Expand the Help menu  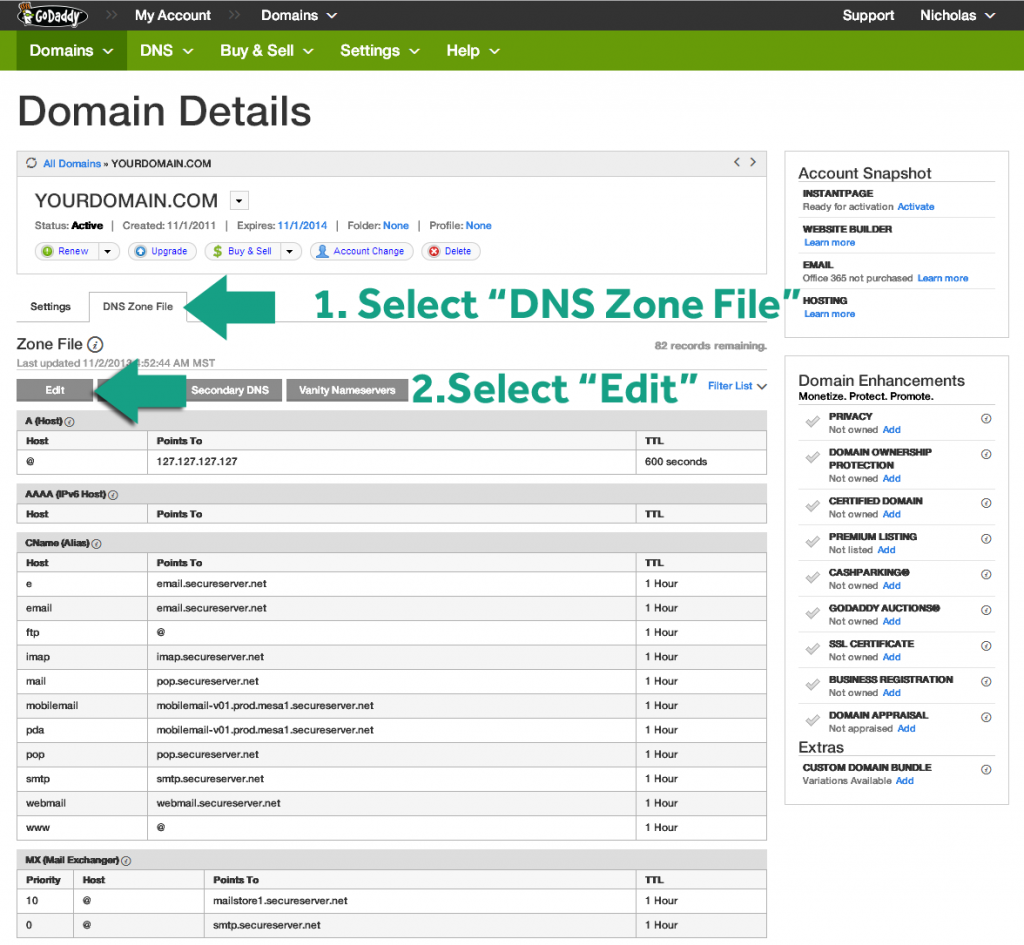point(473,50)
